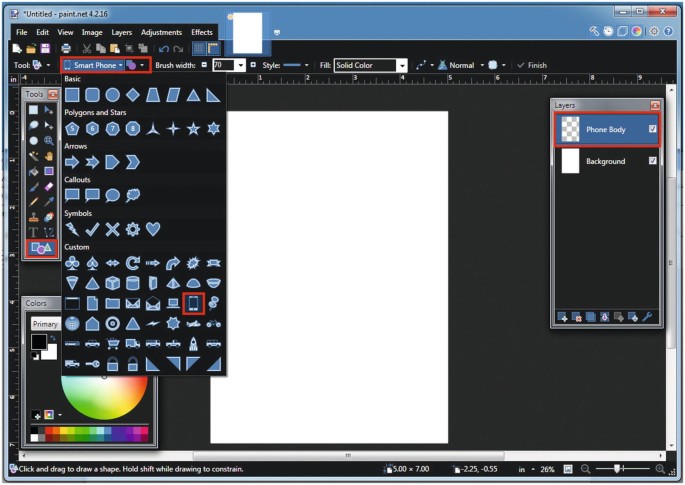Select the rocket shape in Custom

193,343
